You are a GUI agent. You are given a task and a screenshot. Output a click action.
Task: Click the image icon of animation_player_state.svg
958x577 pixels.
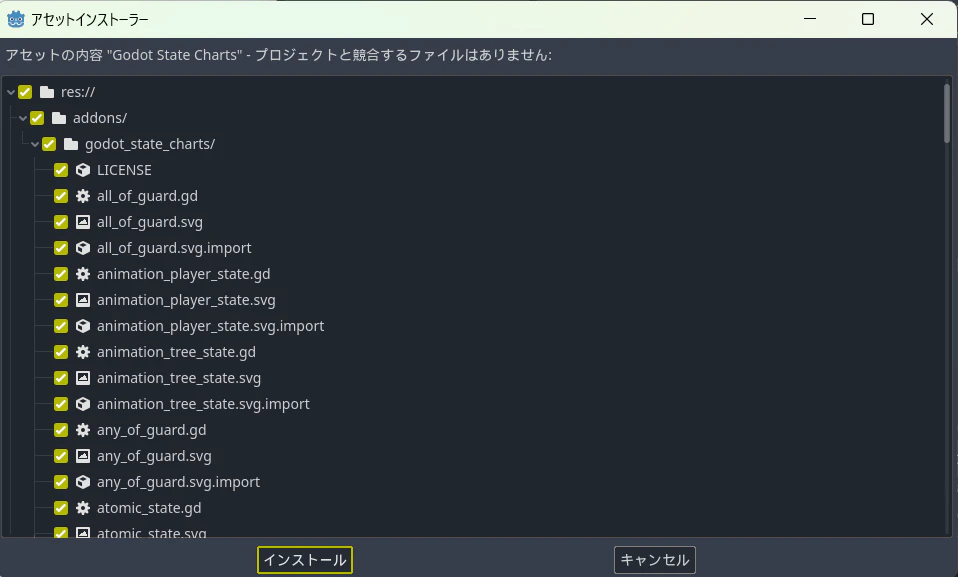83,300
